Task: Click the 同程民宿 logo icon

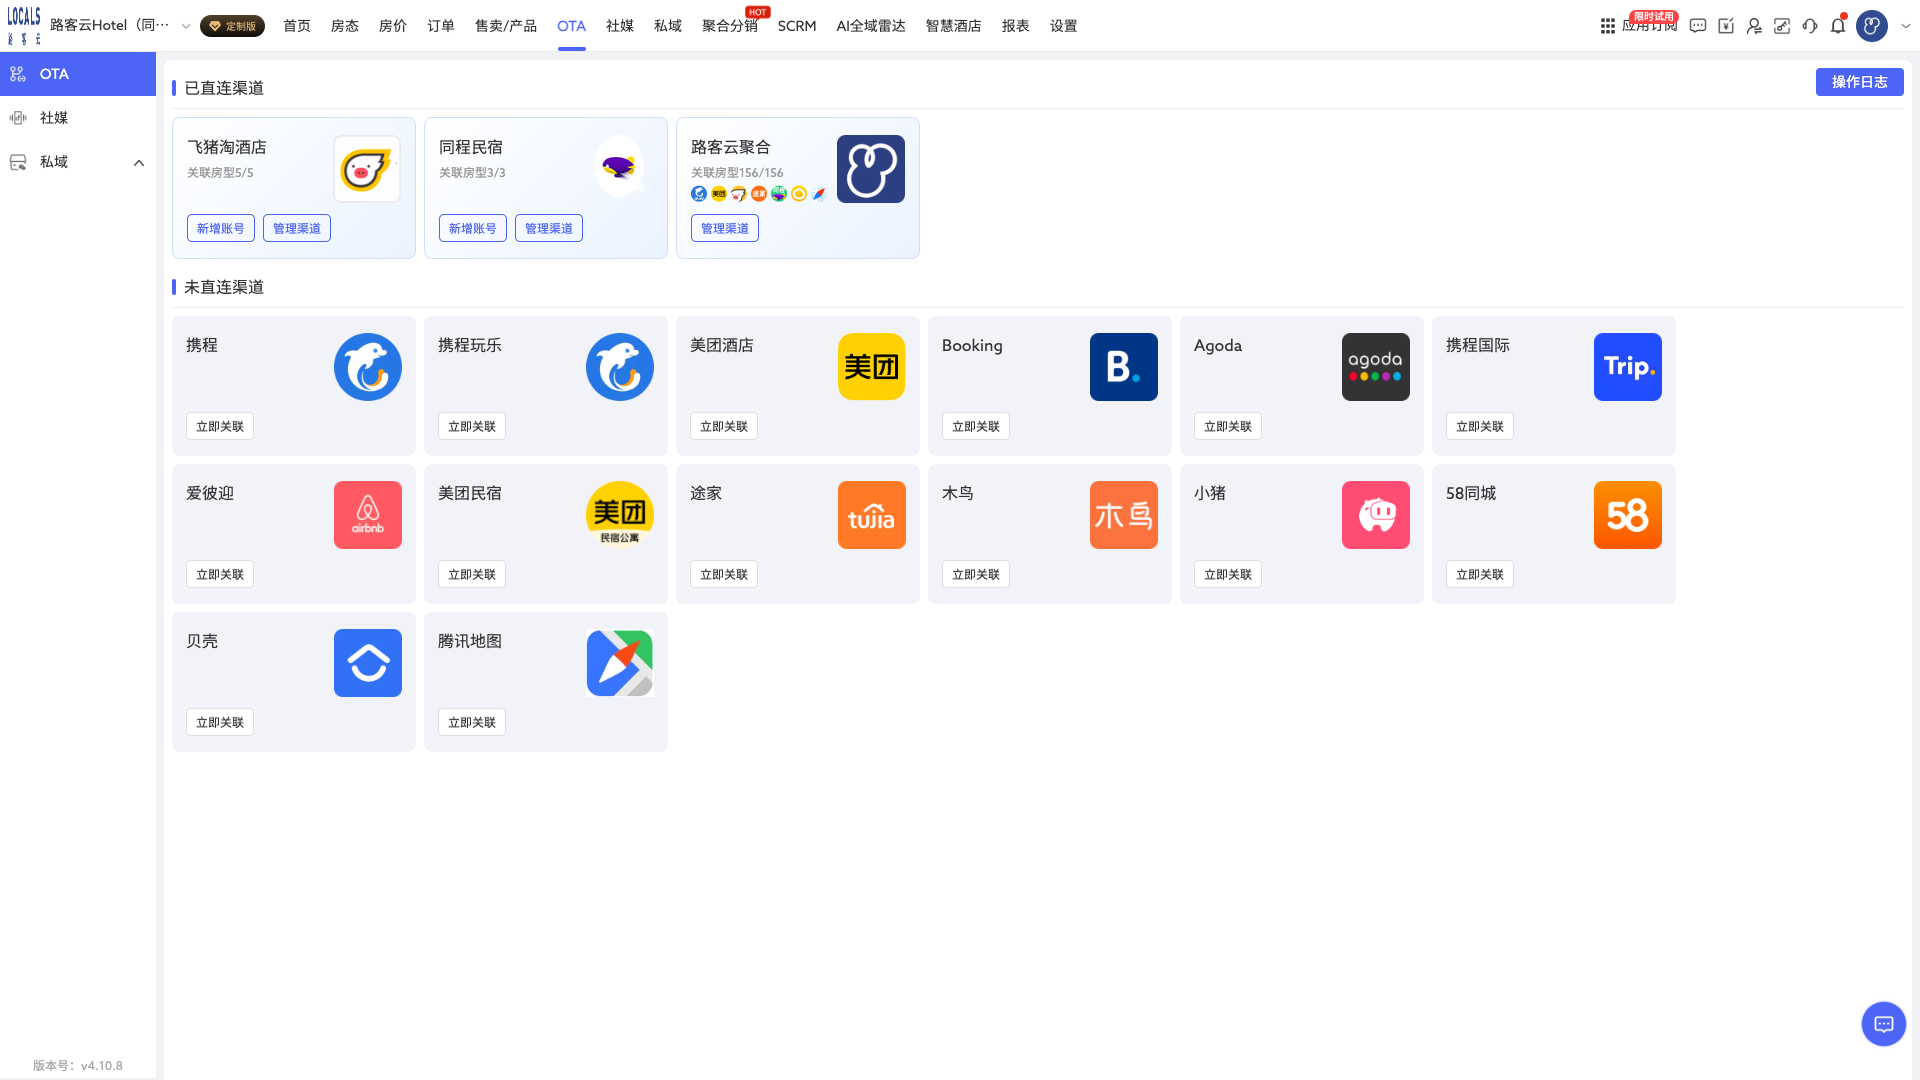Action: click(619, 167)
